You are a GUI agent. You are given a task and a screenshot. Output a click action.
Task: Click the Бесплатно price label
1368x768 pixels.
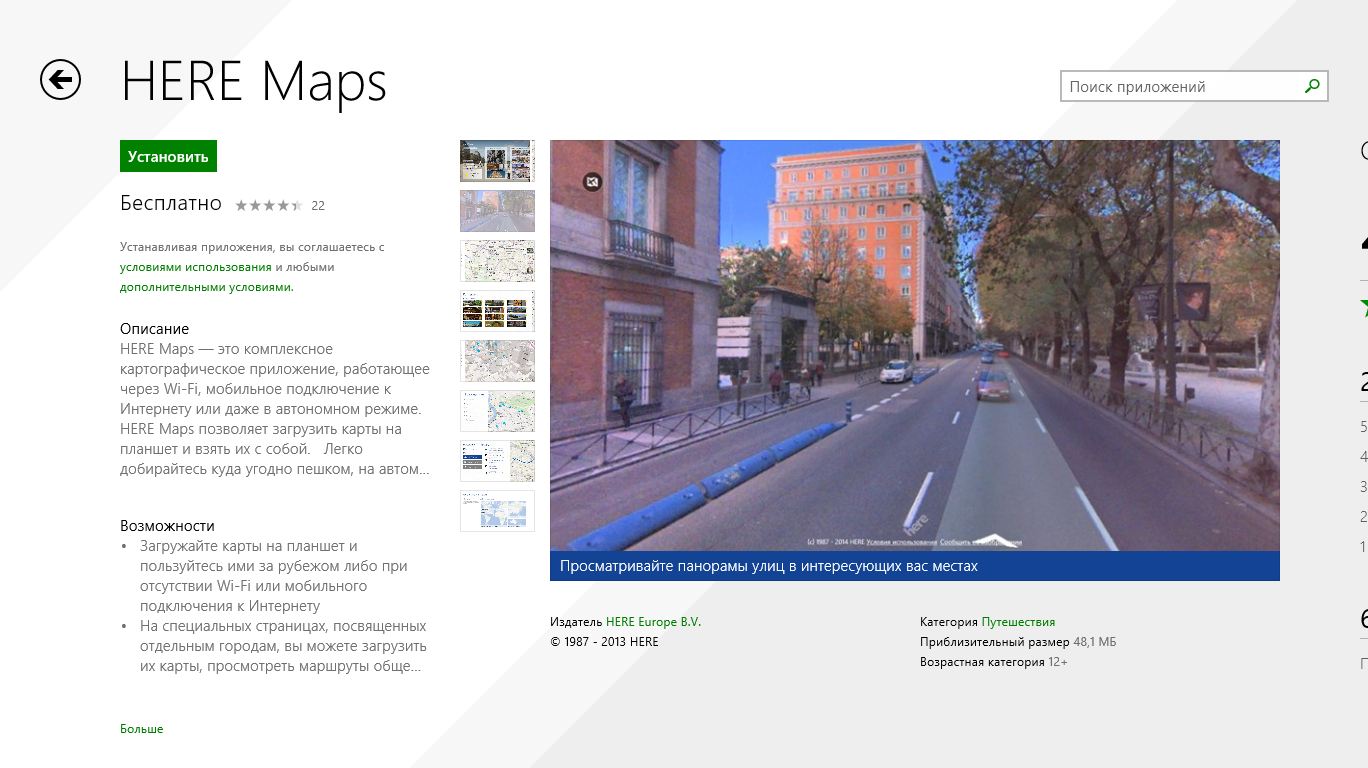(x=171, y=203)
